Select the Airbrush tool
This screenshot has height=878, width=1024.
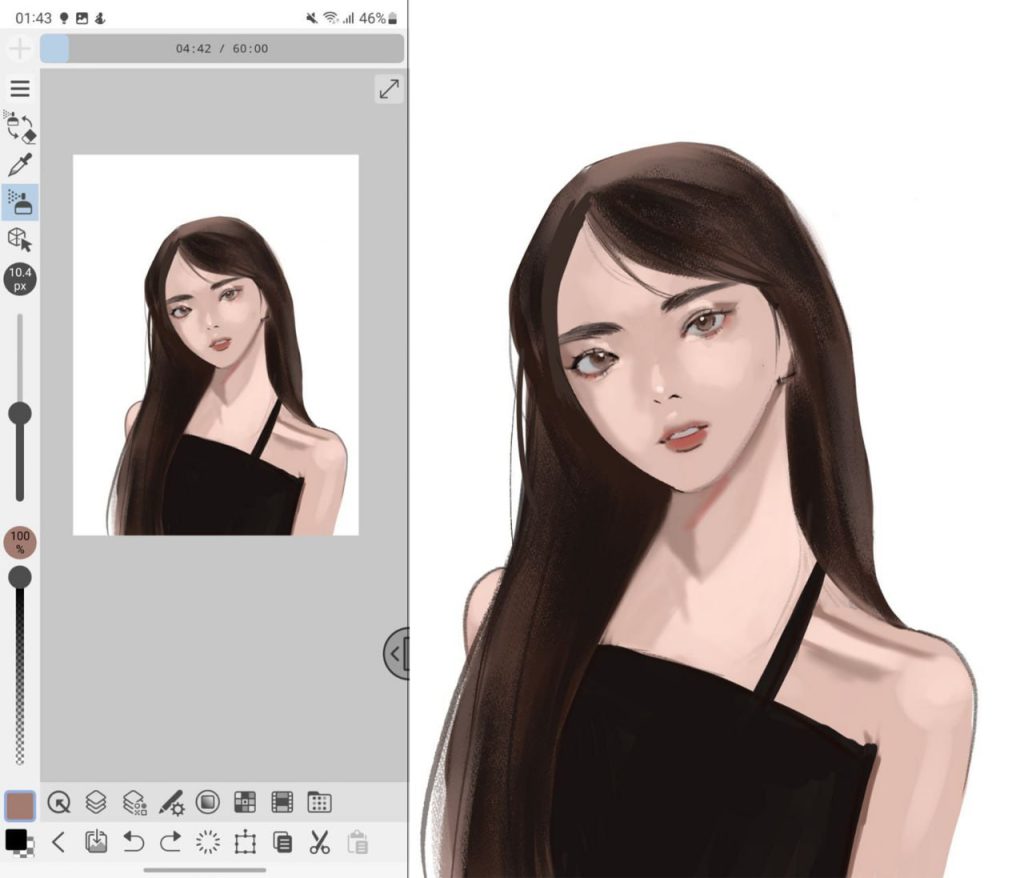(20, 202)
